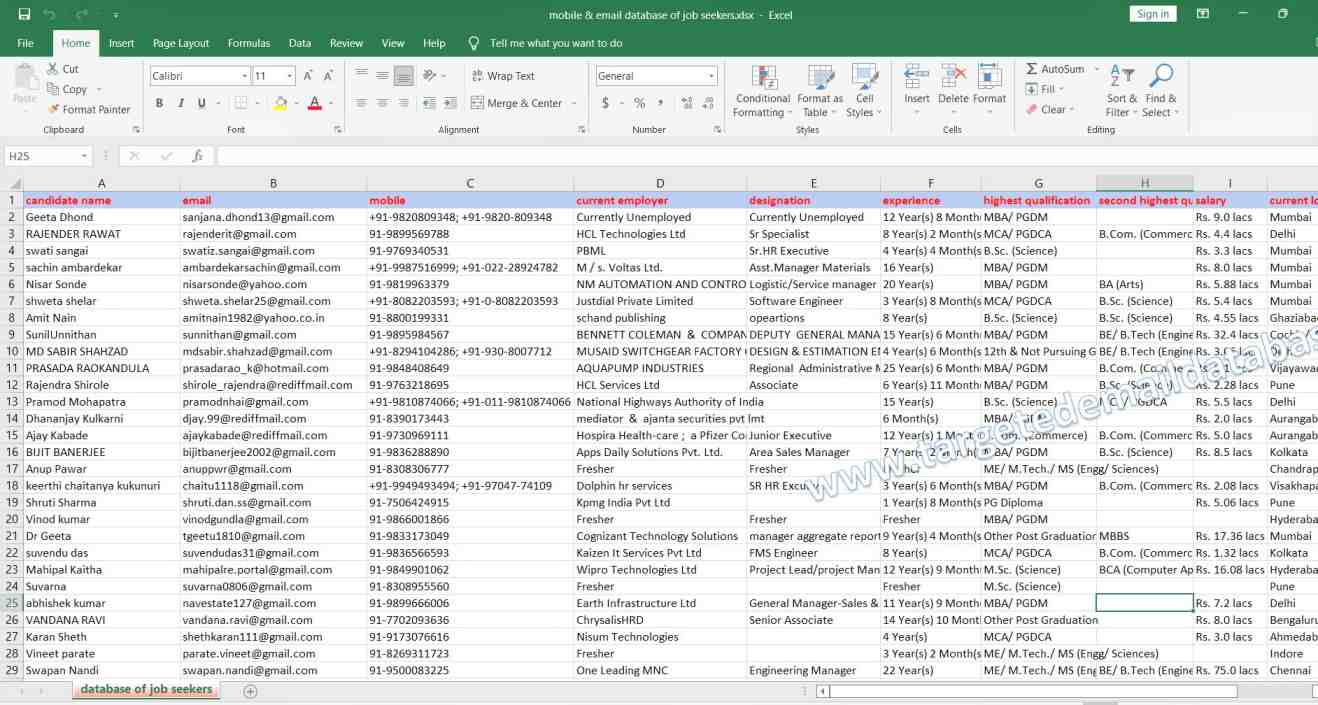Click the borders icon
Screen dimensions: 1318x705
coord(241,103)
